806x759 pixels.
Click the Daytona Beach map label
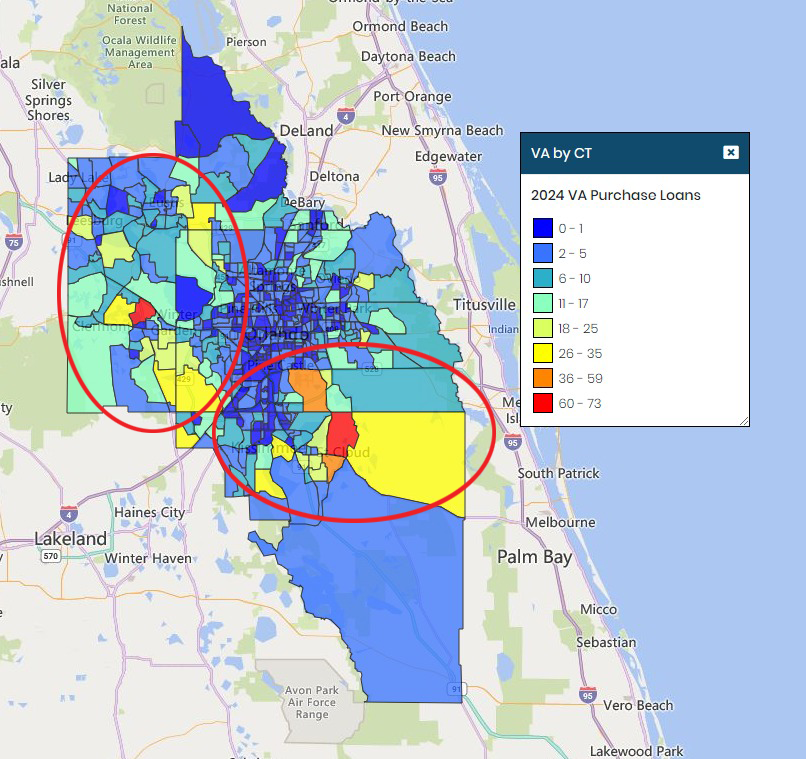(x=408, y=57)
